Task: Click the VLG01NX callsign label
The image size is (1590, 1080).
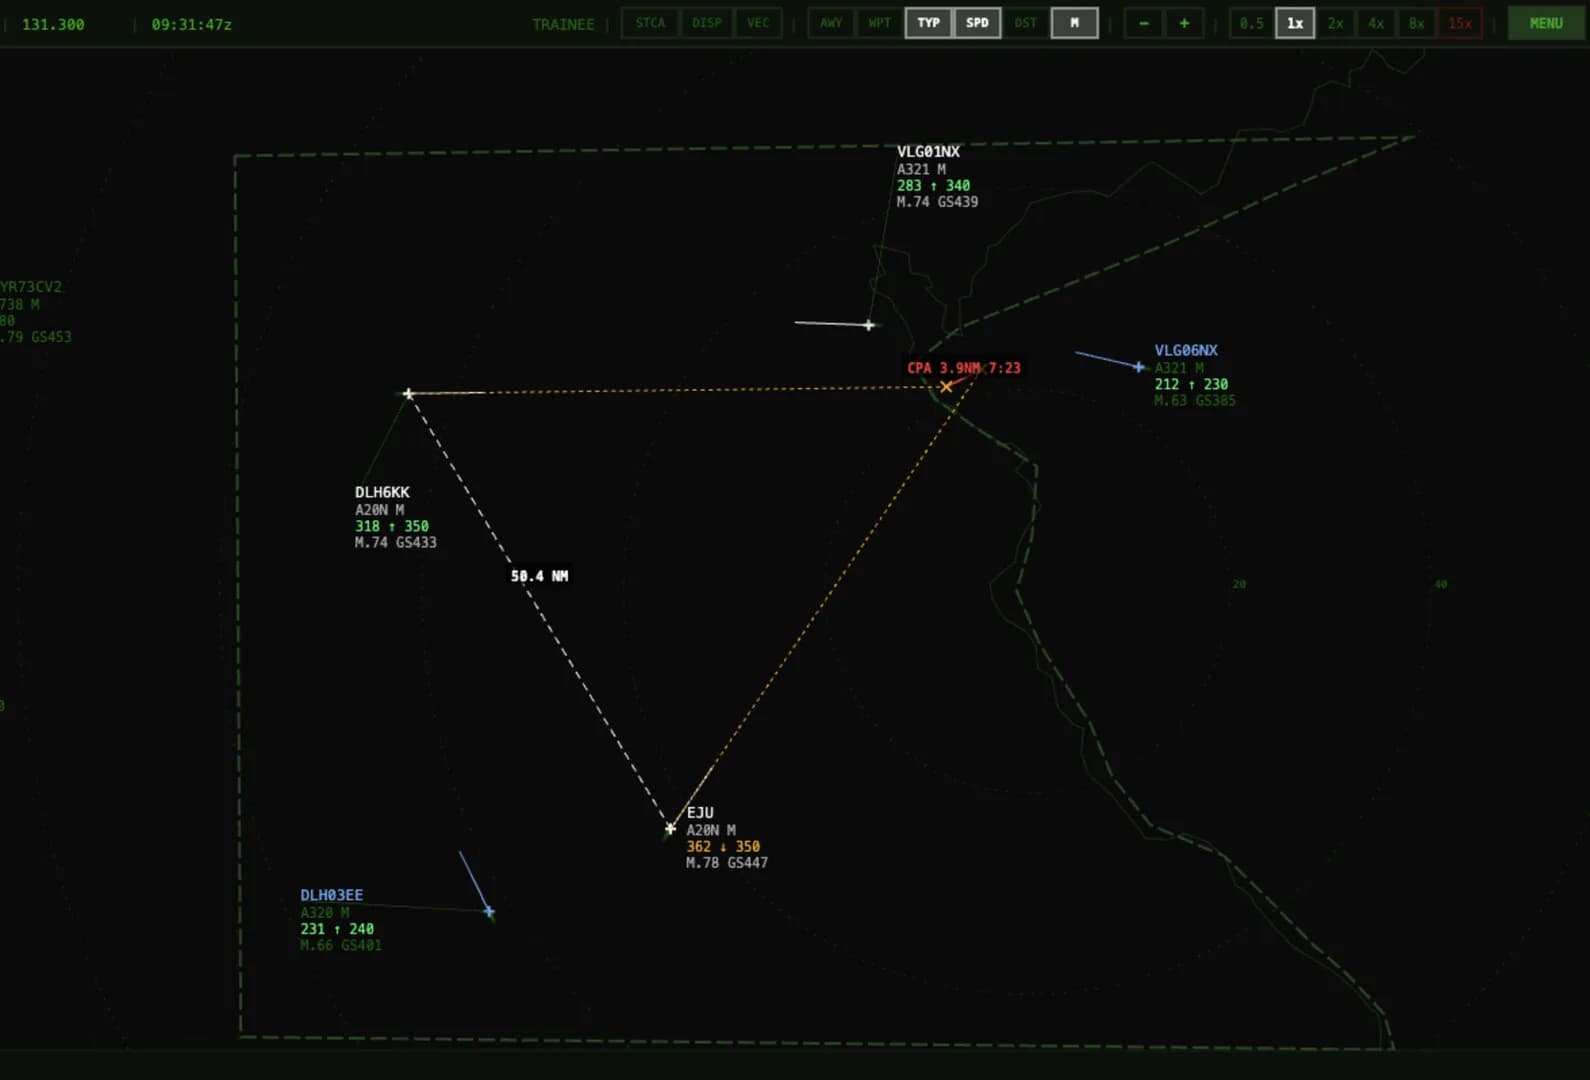Action: 928,152
